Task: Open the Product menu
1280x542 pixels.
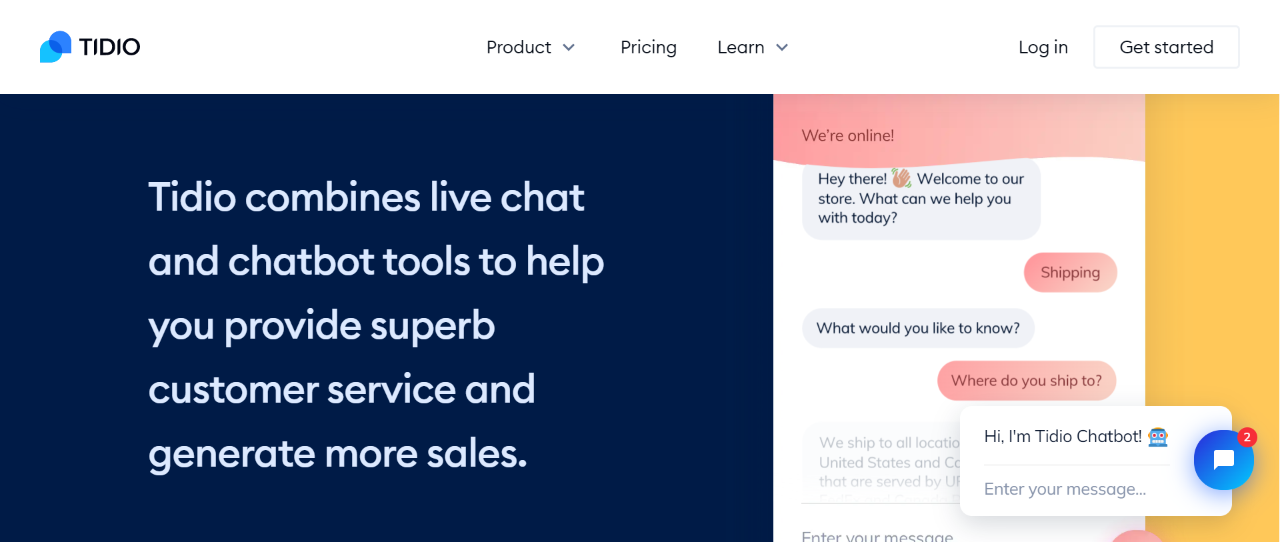Action: [x=531, y=47]
